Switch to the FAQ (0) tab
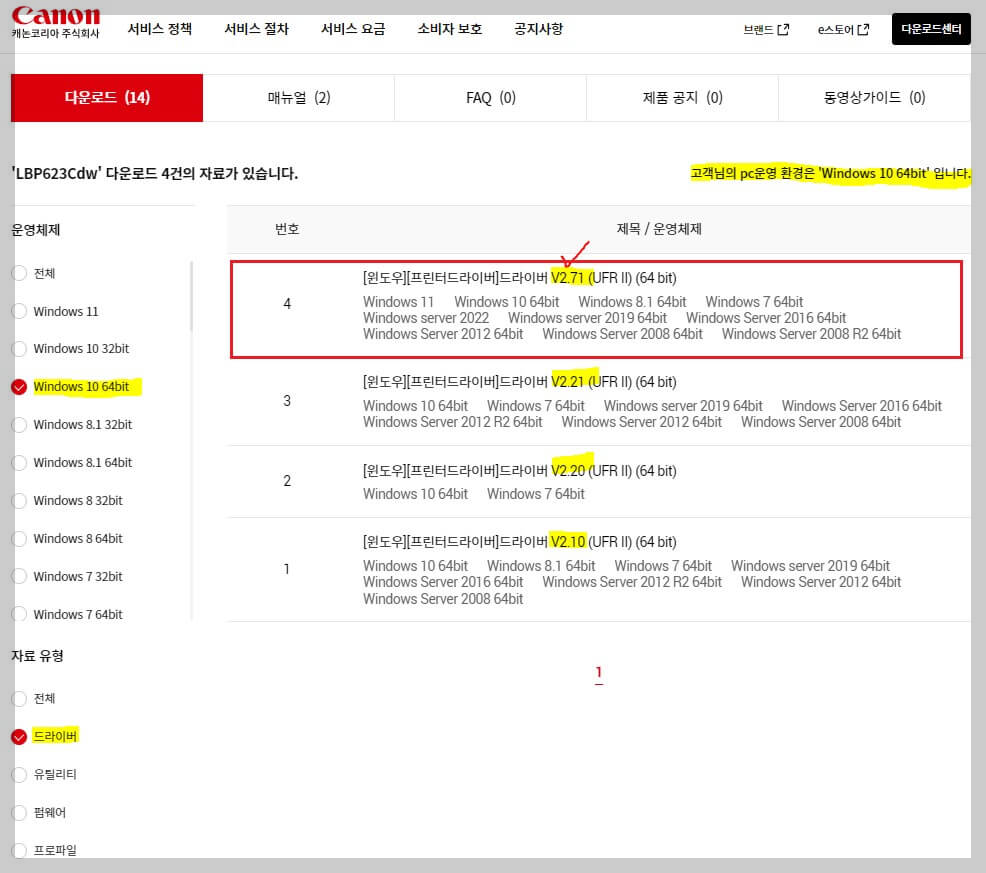 point(490,97)
